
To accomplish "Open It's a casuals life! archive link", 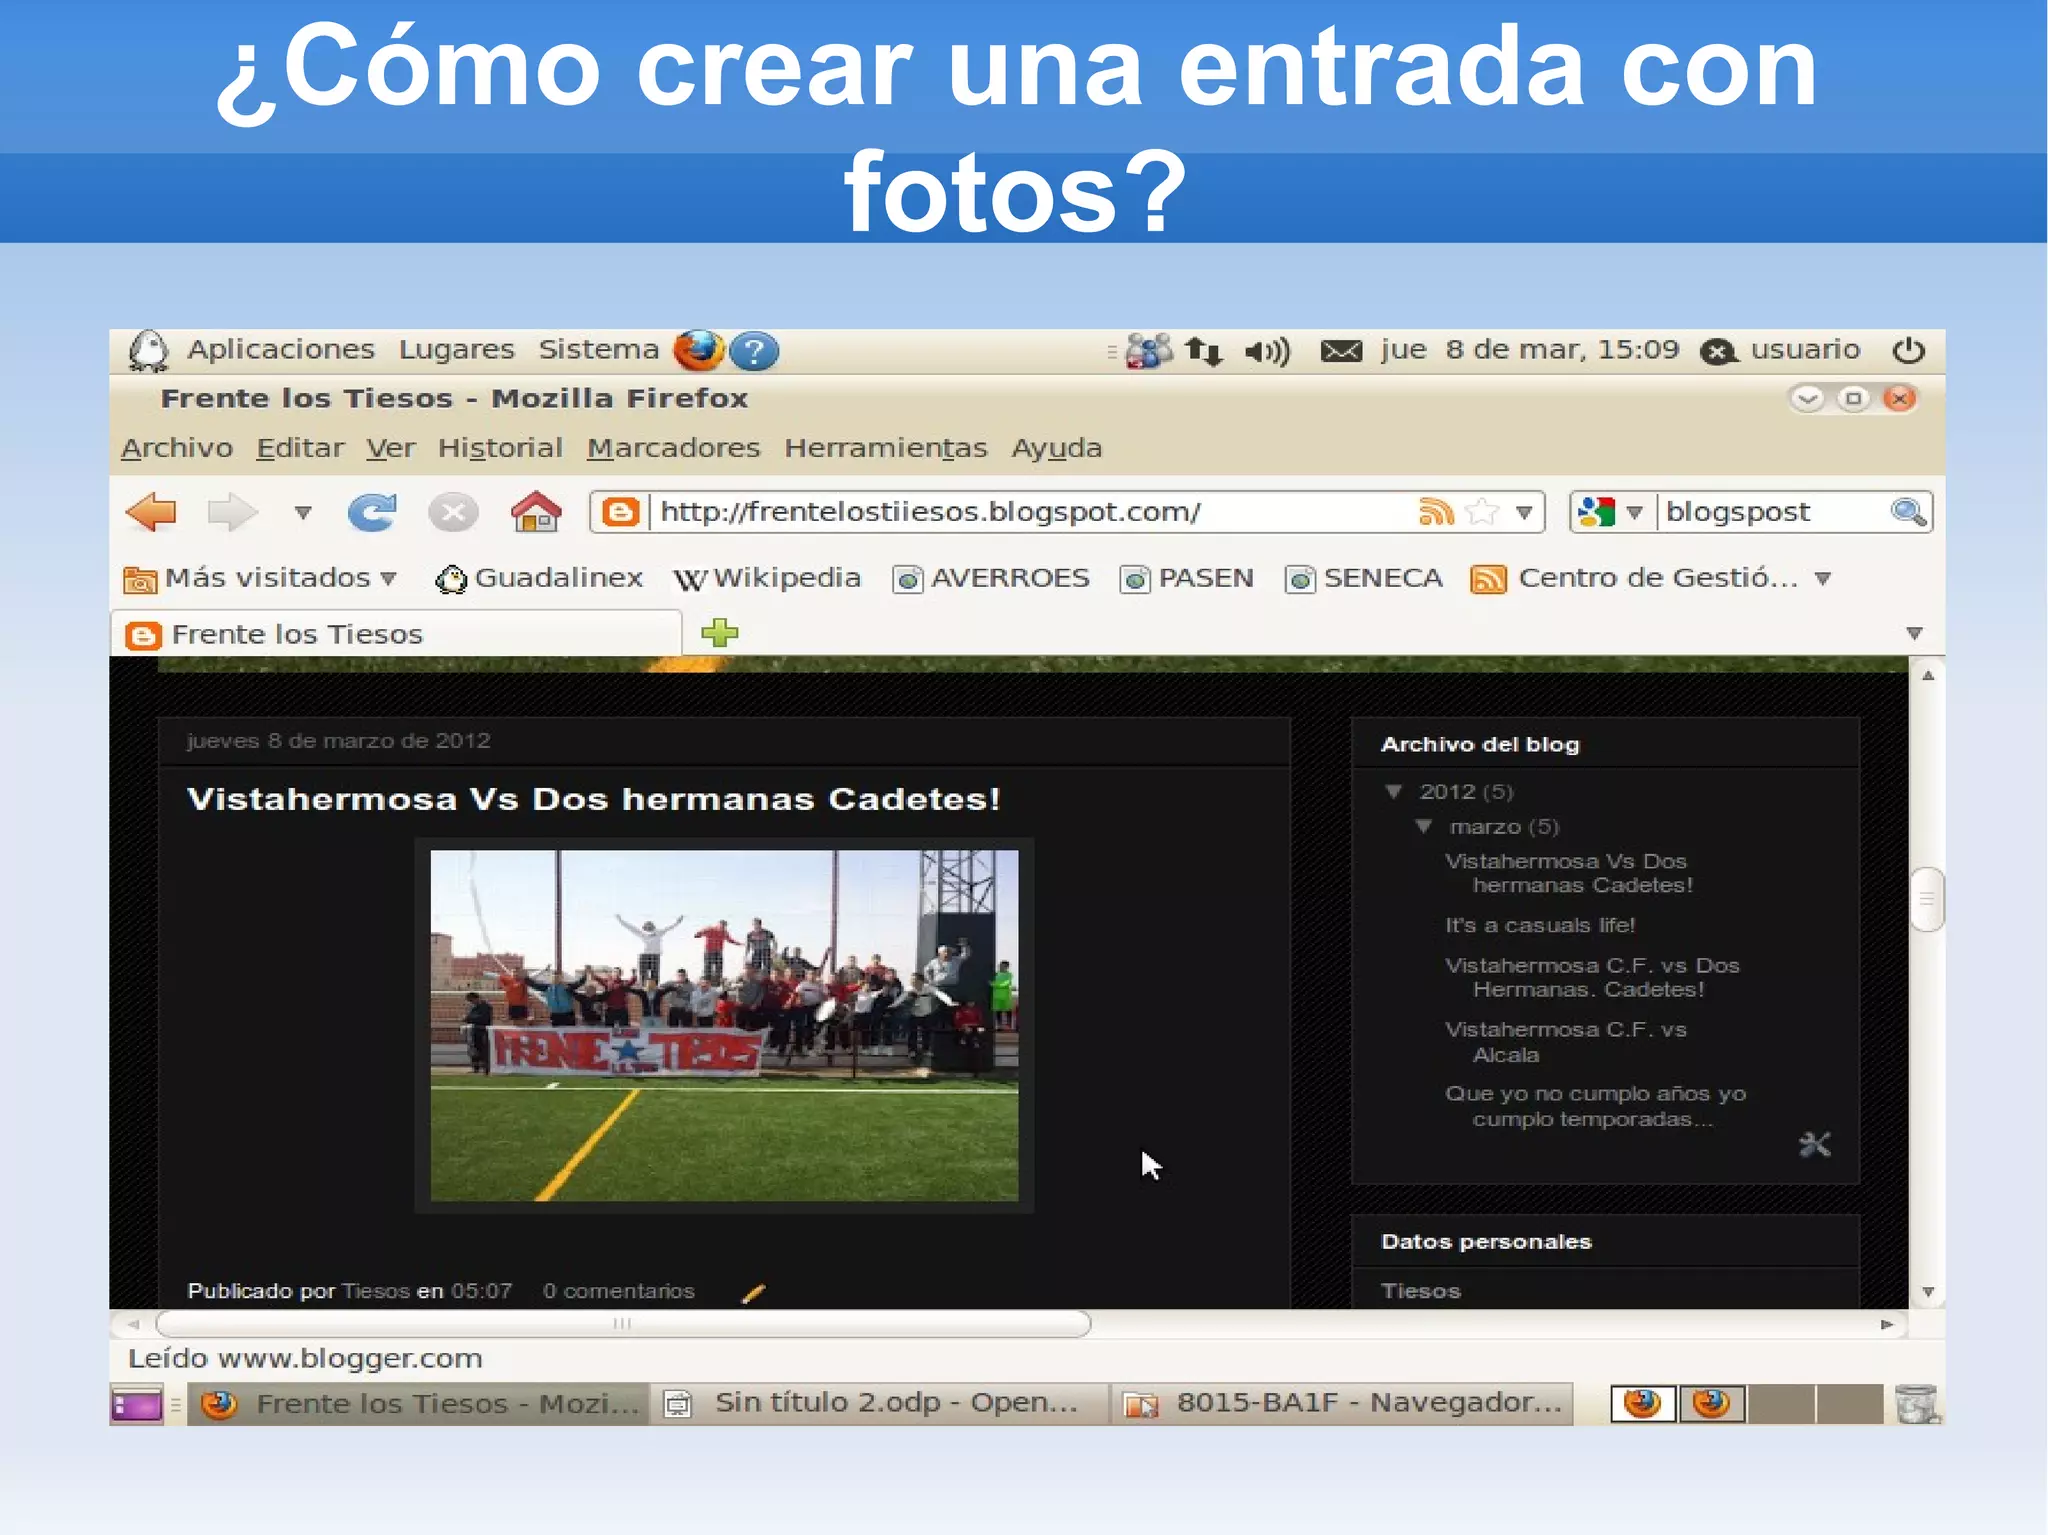I will (x=1540, y=925).
